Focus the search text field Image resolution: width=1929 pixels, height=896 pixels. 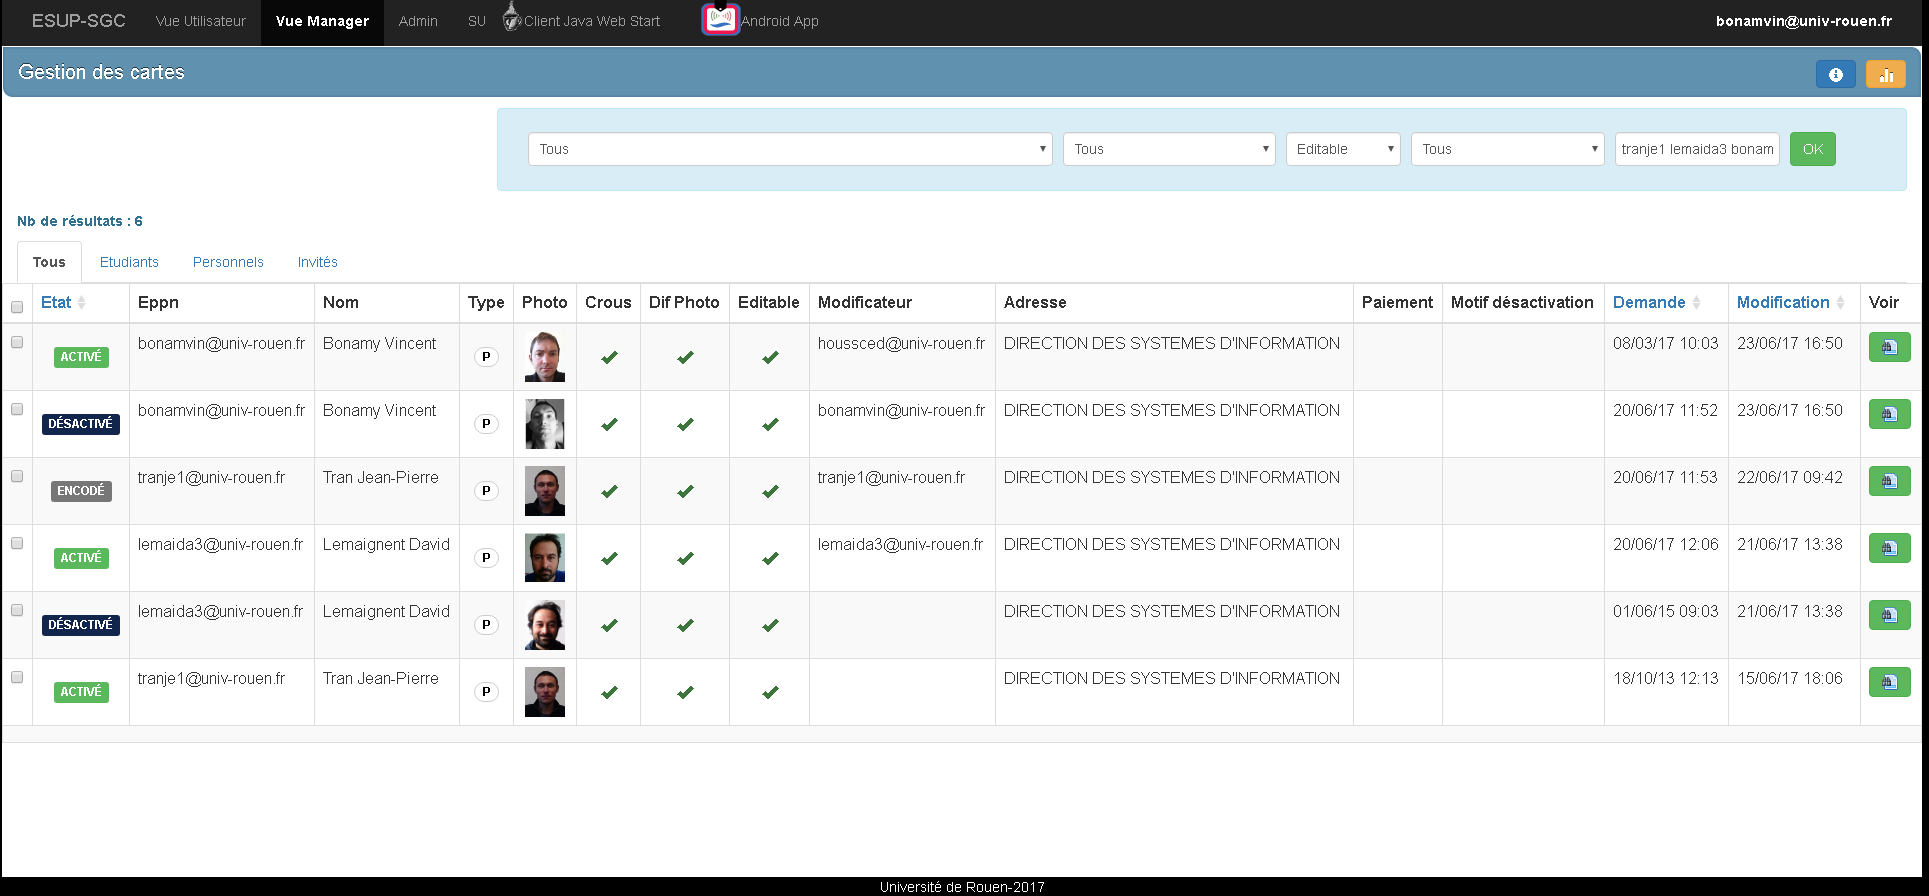[1696, 149]
